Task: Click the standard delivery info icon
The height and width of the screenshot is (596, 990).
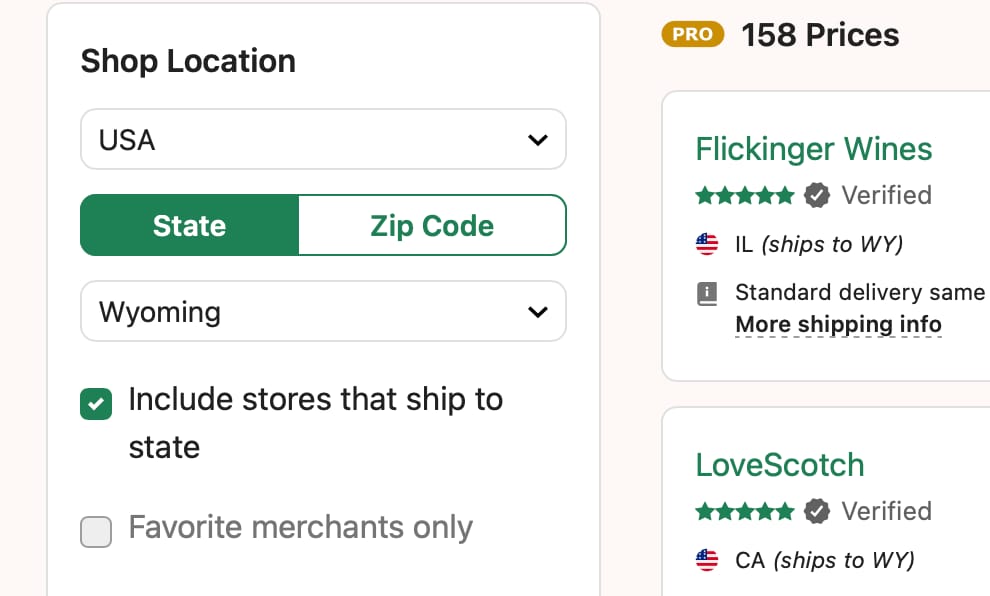Action: pos(707,293)
